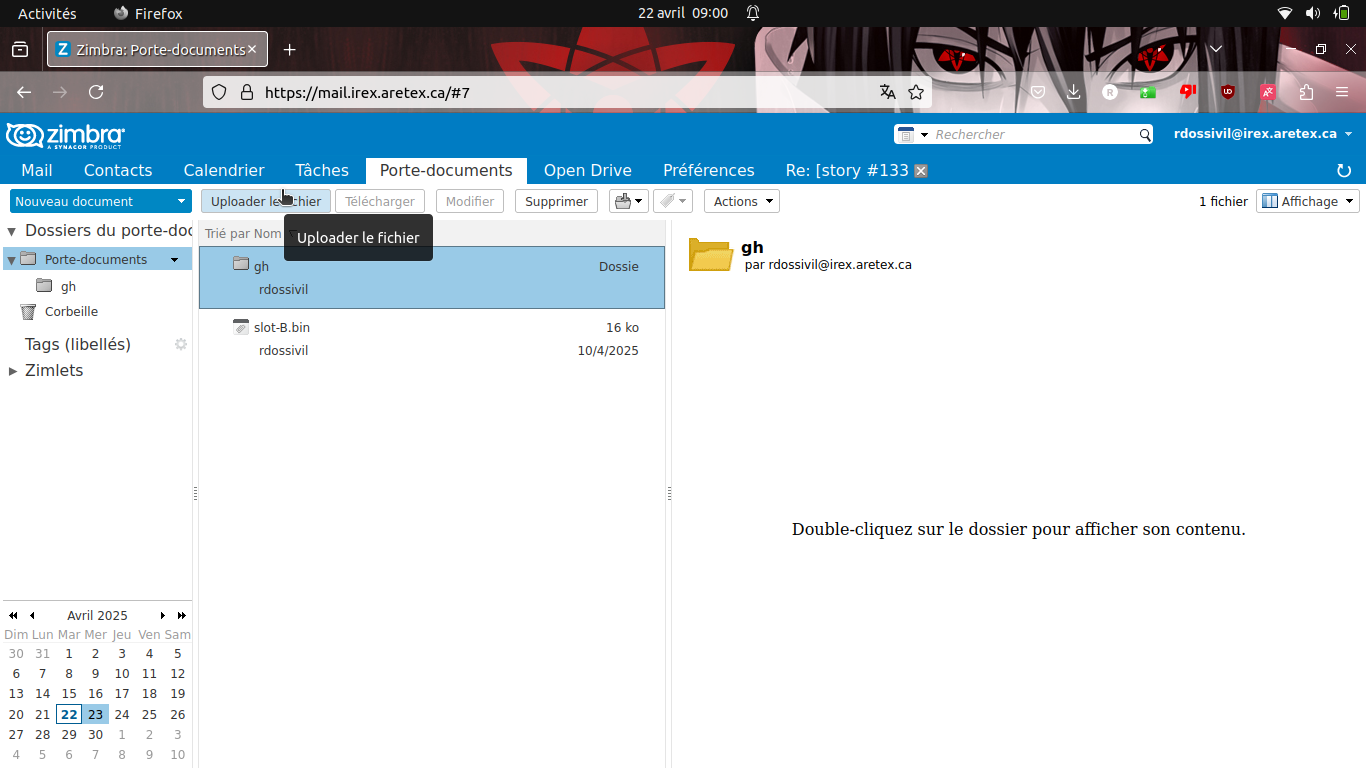
Task: Open Firefox downloads panel
Action: [1074, 92]
